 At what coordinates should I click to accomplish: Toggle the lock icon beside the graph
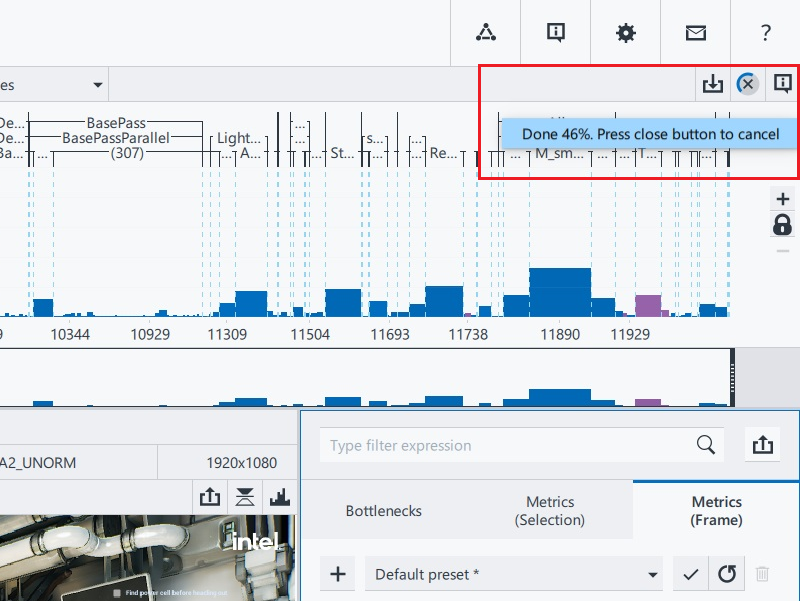click(783, 224)
